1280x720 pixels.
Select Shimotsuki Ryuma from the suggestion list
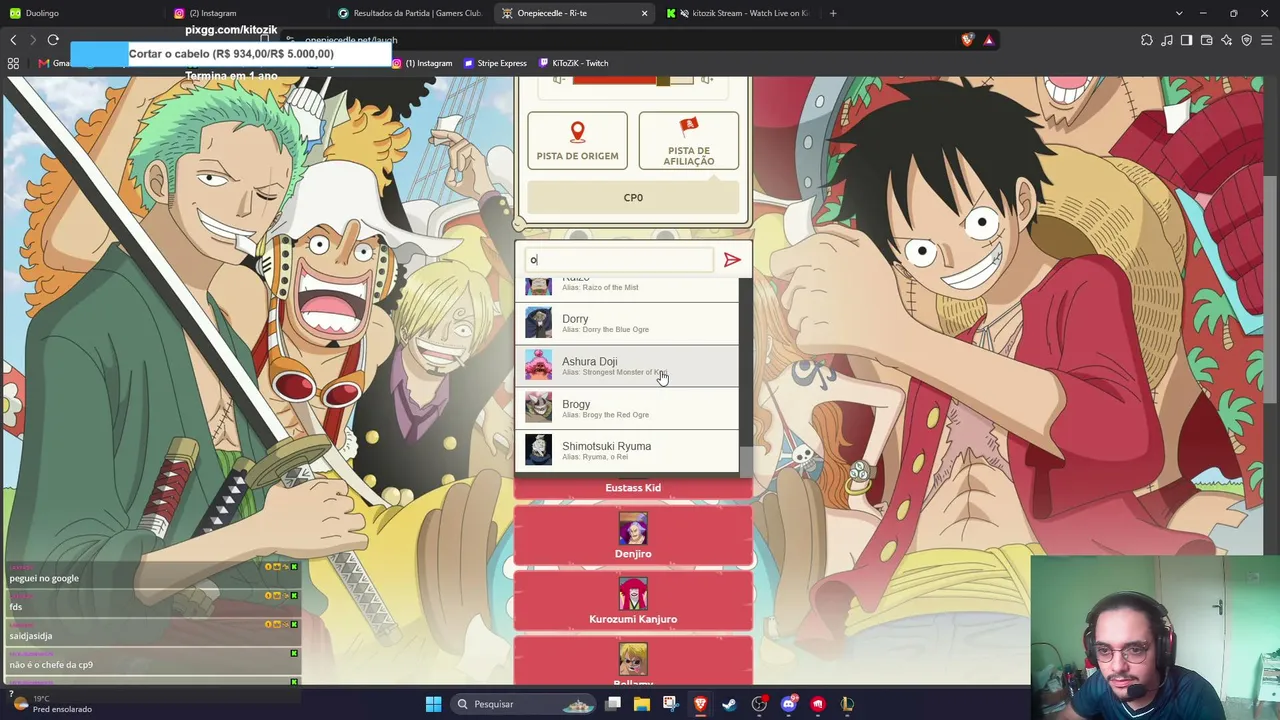[627, 450]
